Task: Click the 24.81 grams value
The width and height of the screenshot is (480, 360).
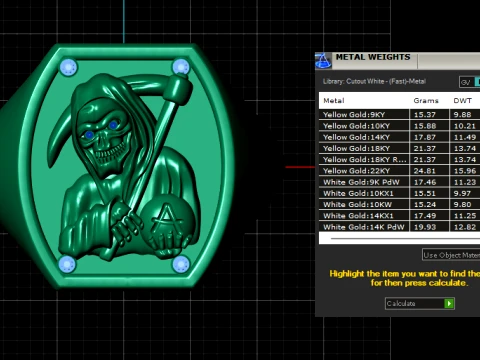Action: [425, 171]
